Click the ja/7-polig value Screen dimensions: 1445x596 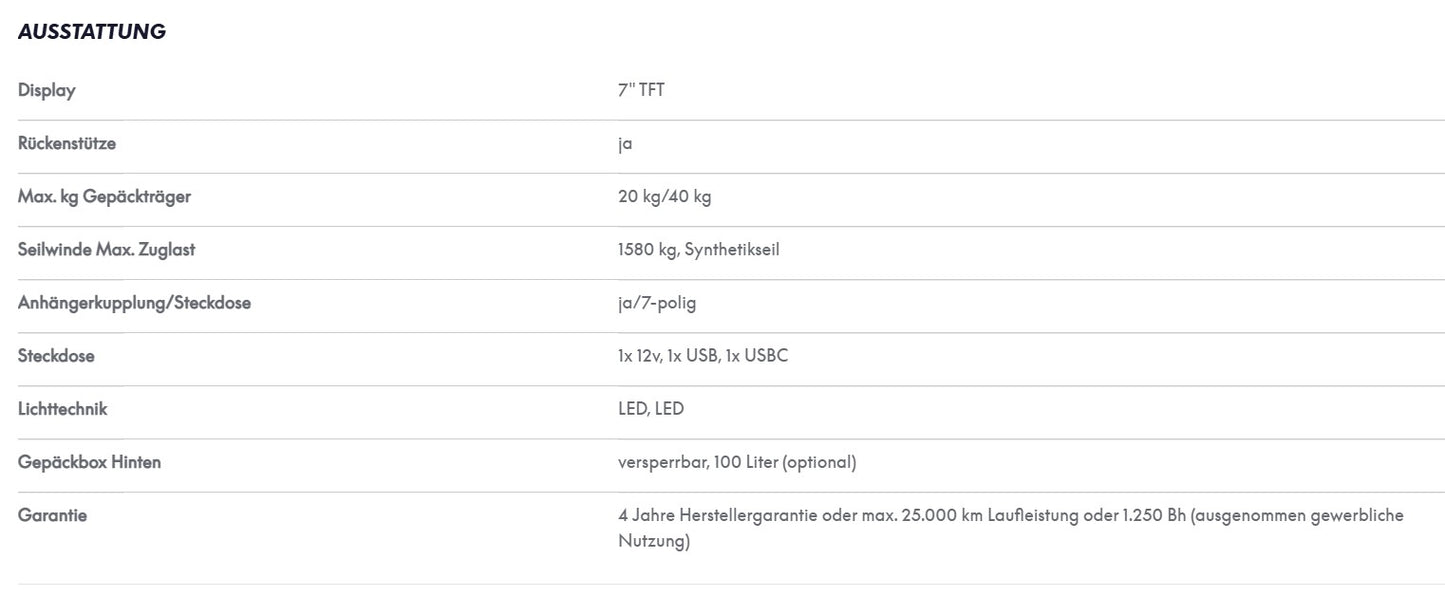click(x=657, y=302)
